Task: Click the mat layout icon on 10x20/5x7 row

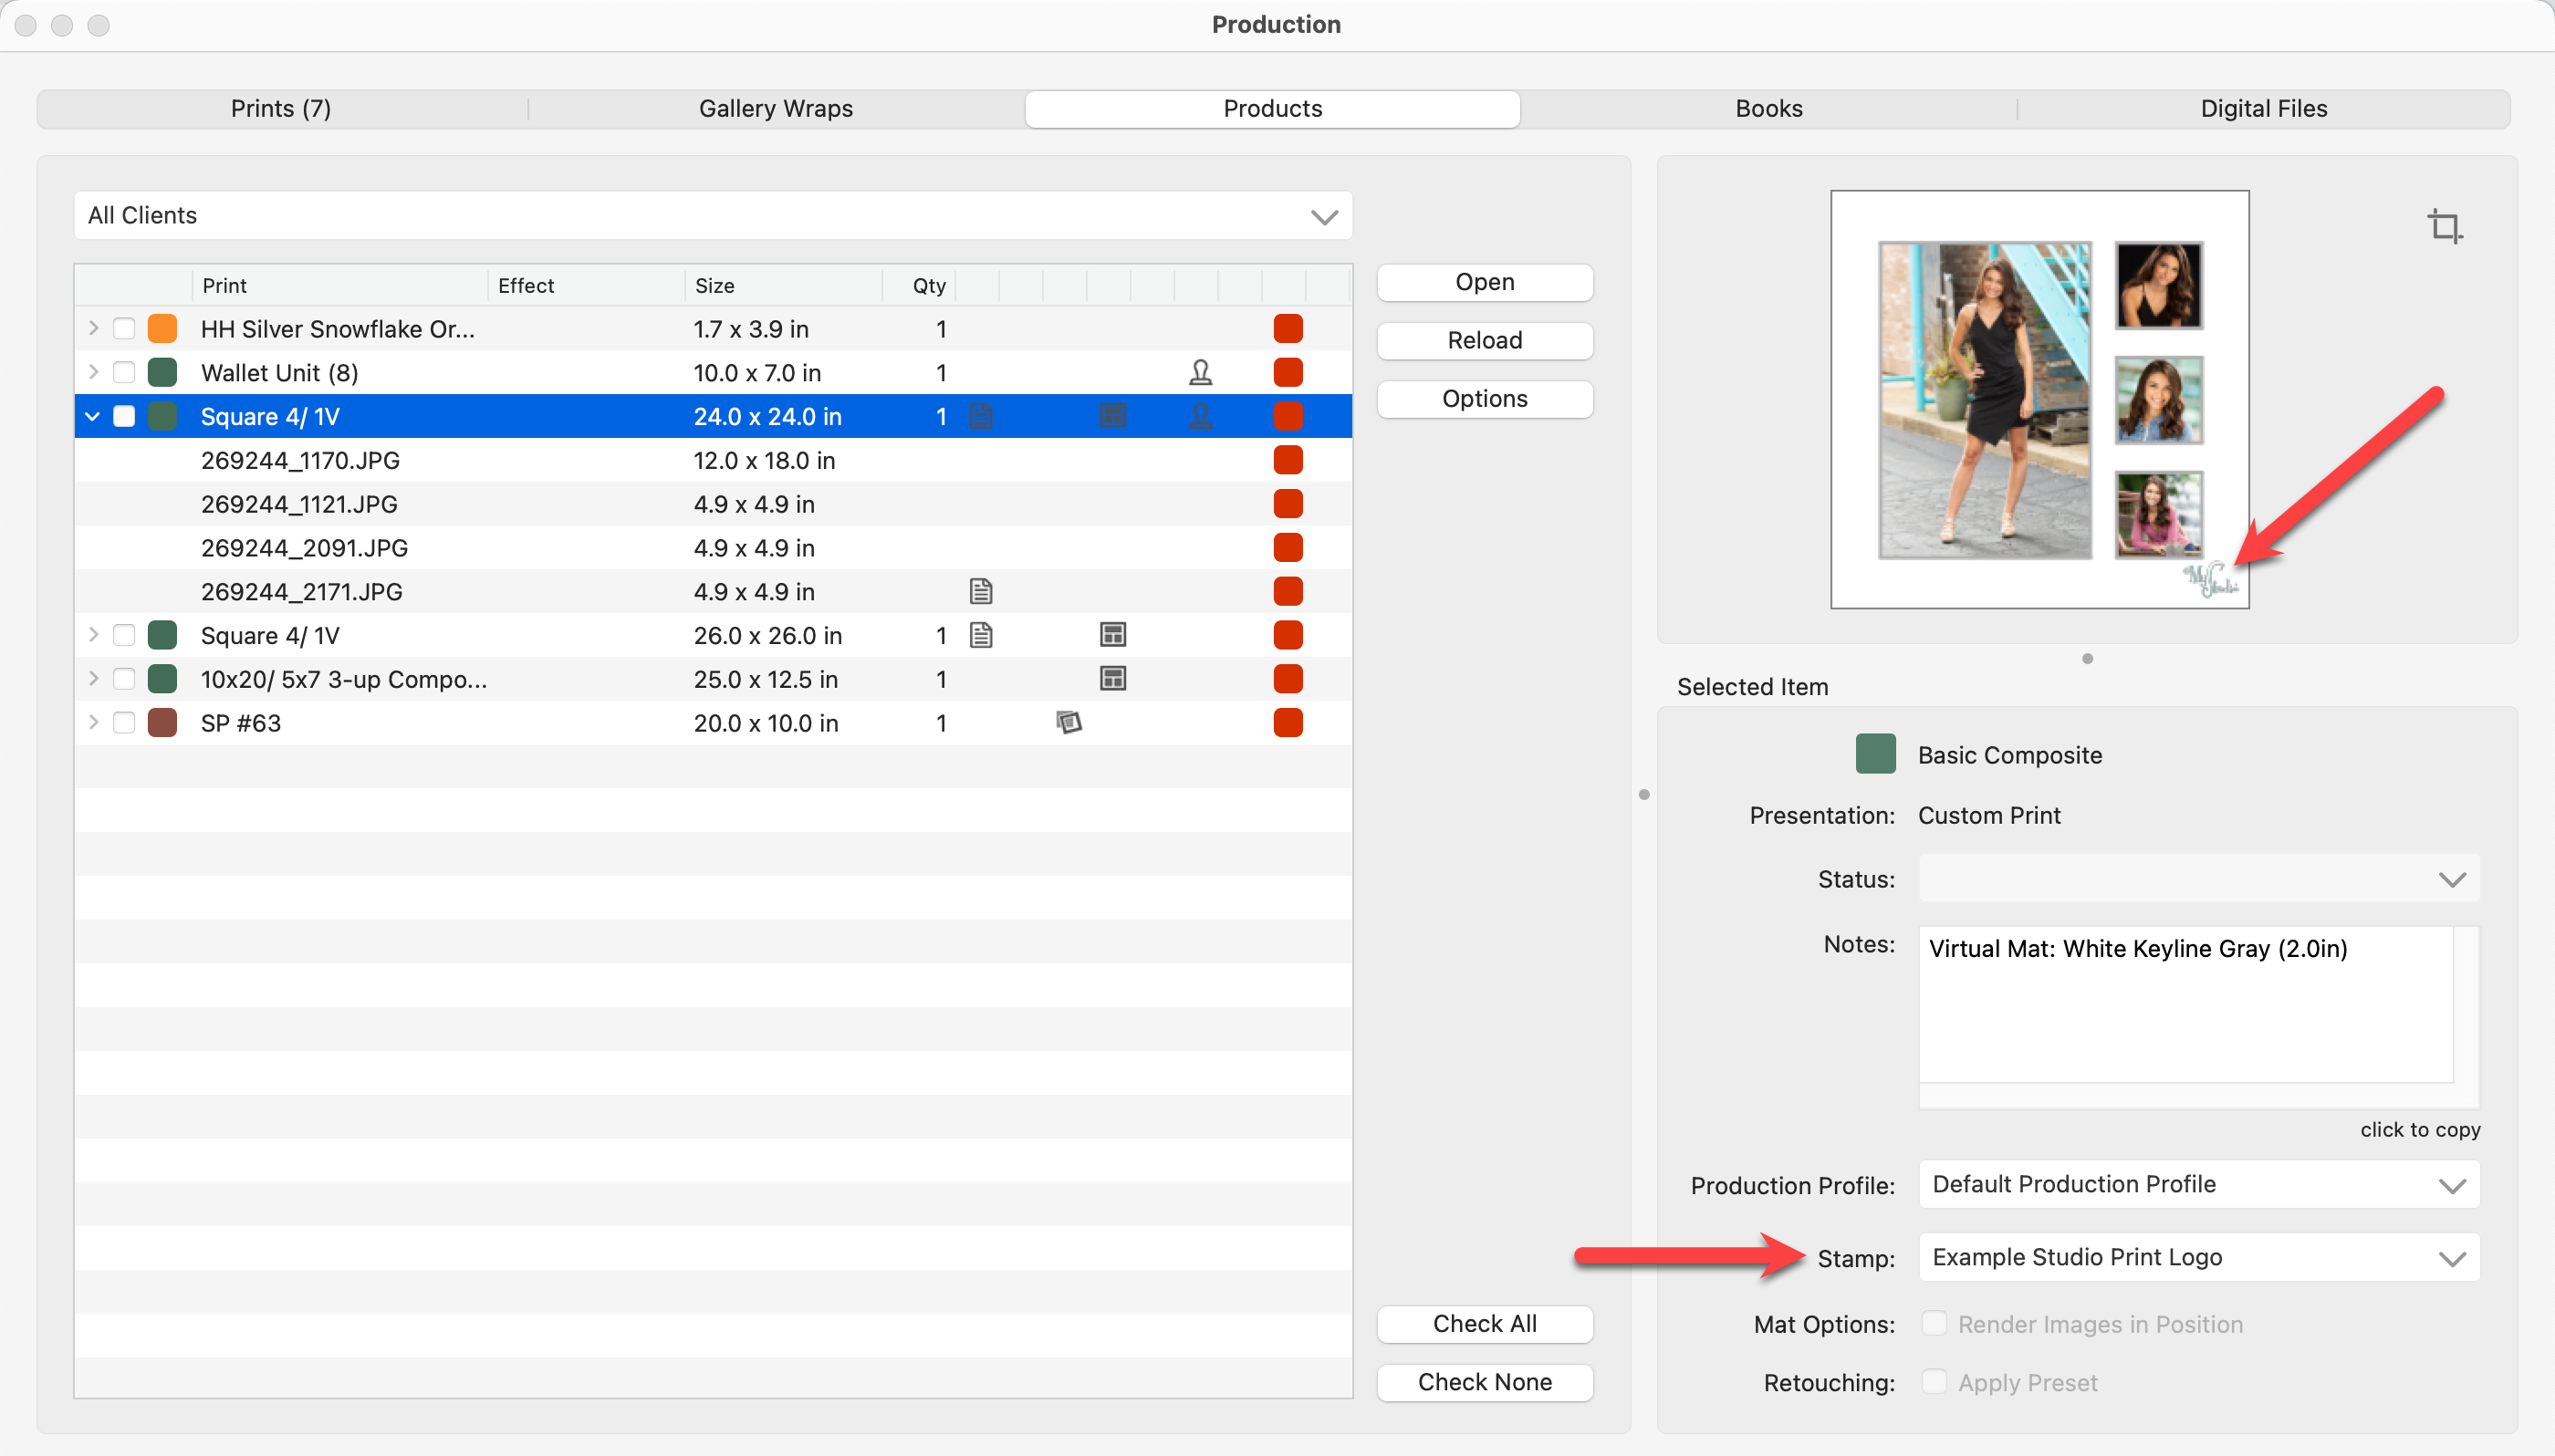Action: (x=1112, y=679)
